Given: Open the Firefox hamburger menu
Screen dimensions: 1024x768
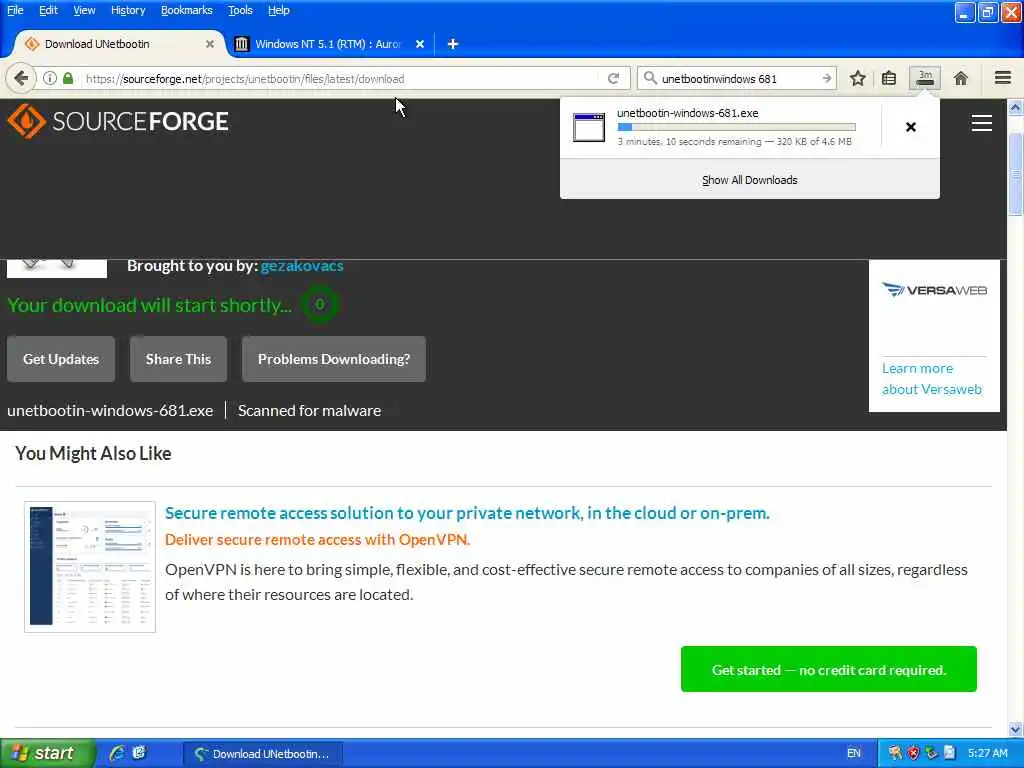Looking at the screenshot, I should pyautogui.click(x=1003, y=78).
